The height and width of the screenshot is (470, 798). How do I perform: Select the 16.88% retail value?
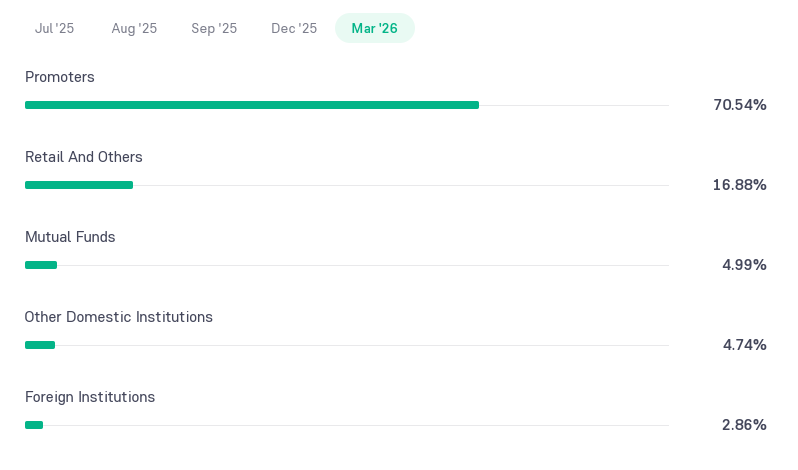739,185
